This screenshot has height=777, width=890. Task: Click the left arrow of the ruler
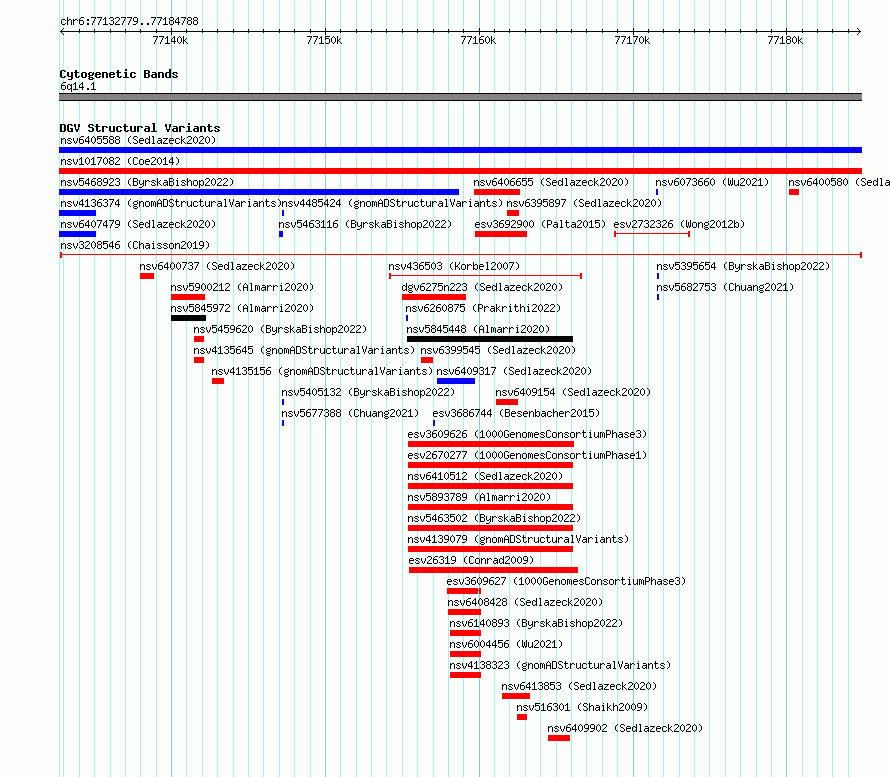[x=62, y=32]
